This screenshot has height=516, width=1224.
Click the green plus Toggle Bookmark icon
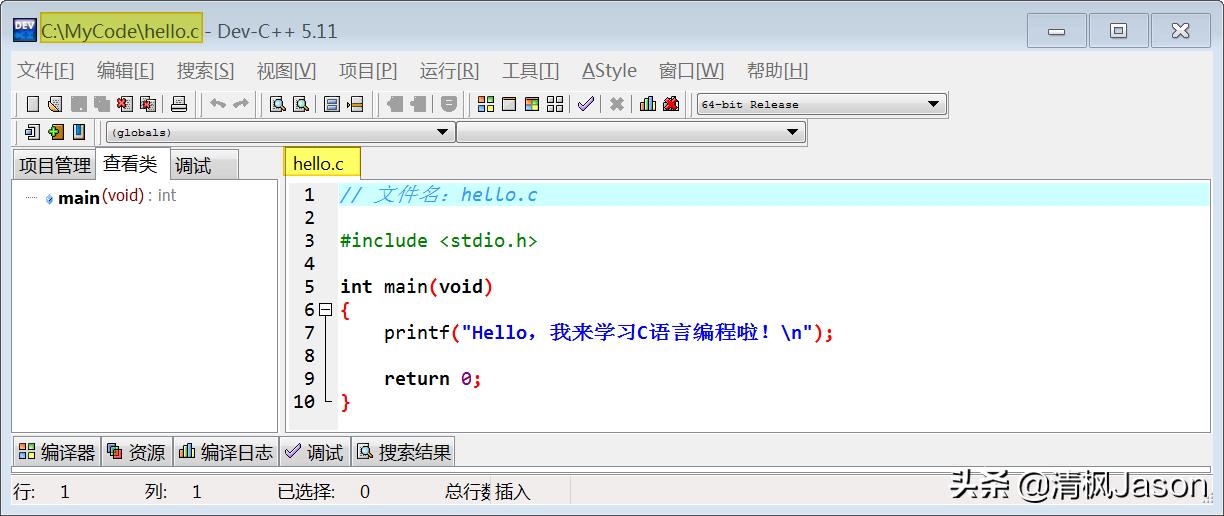coord(56,132)
